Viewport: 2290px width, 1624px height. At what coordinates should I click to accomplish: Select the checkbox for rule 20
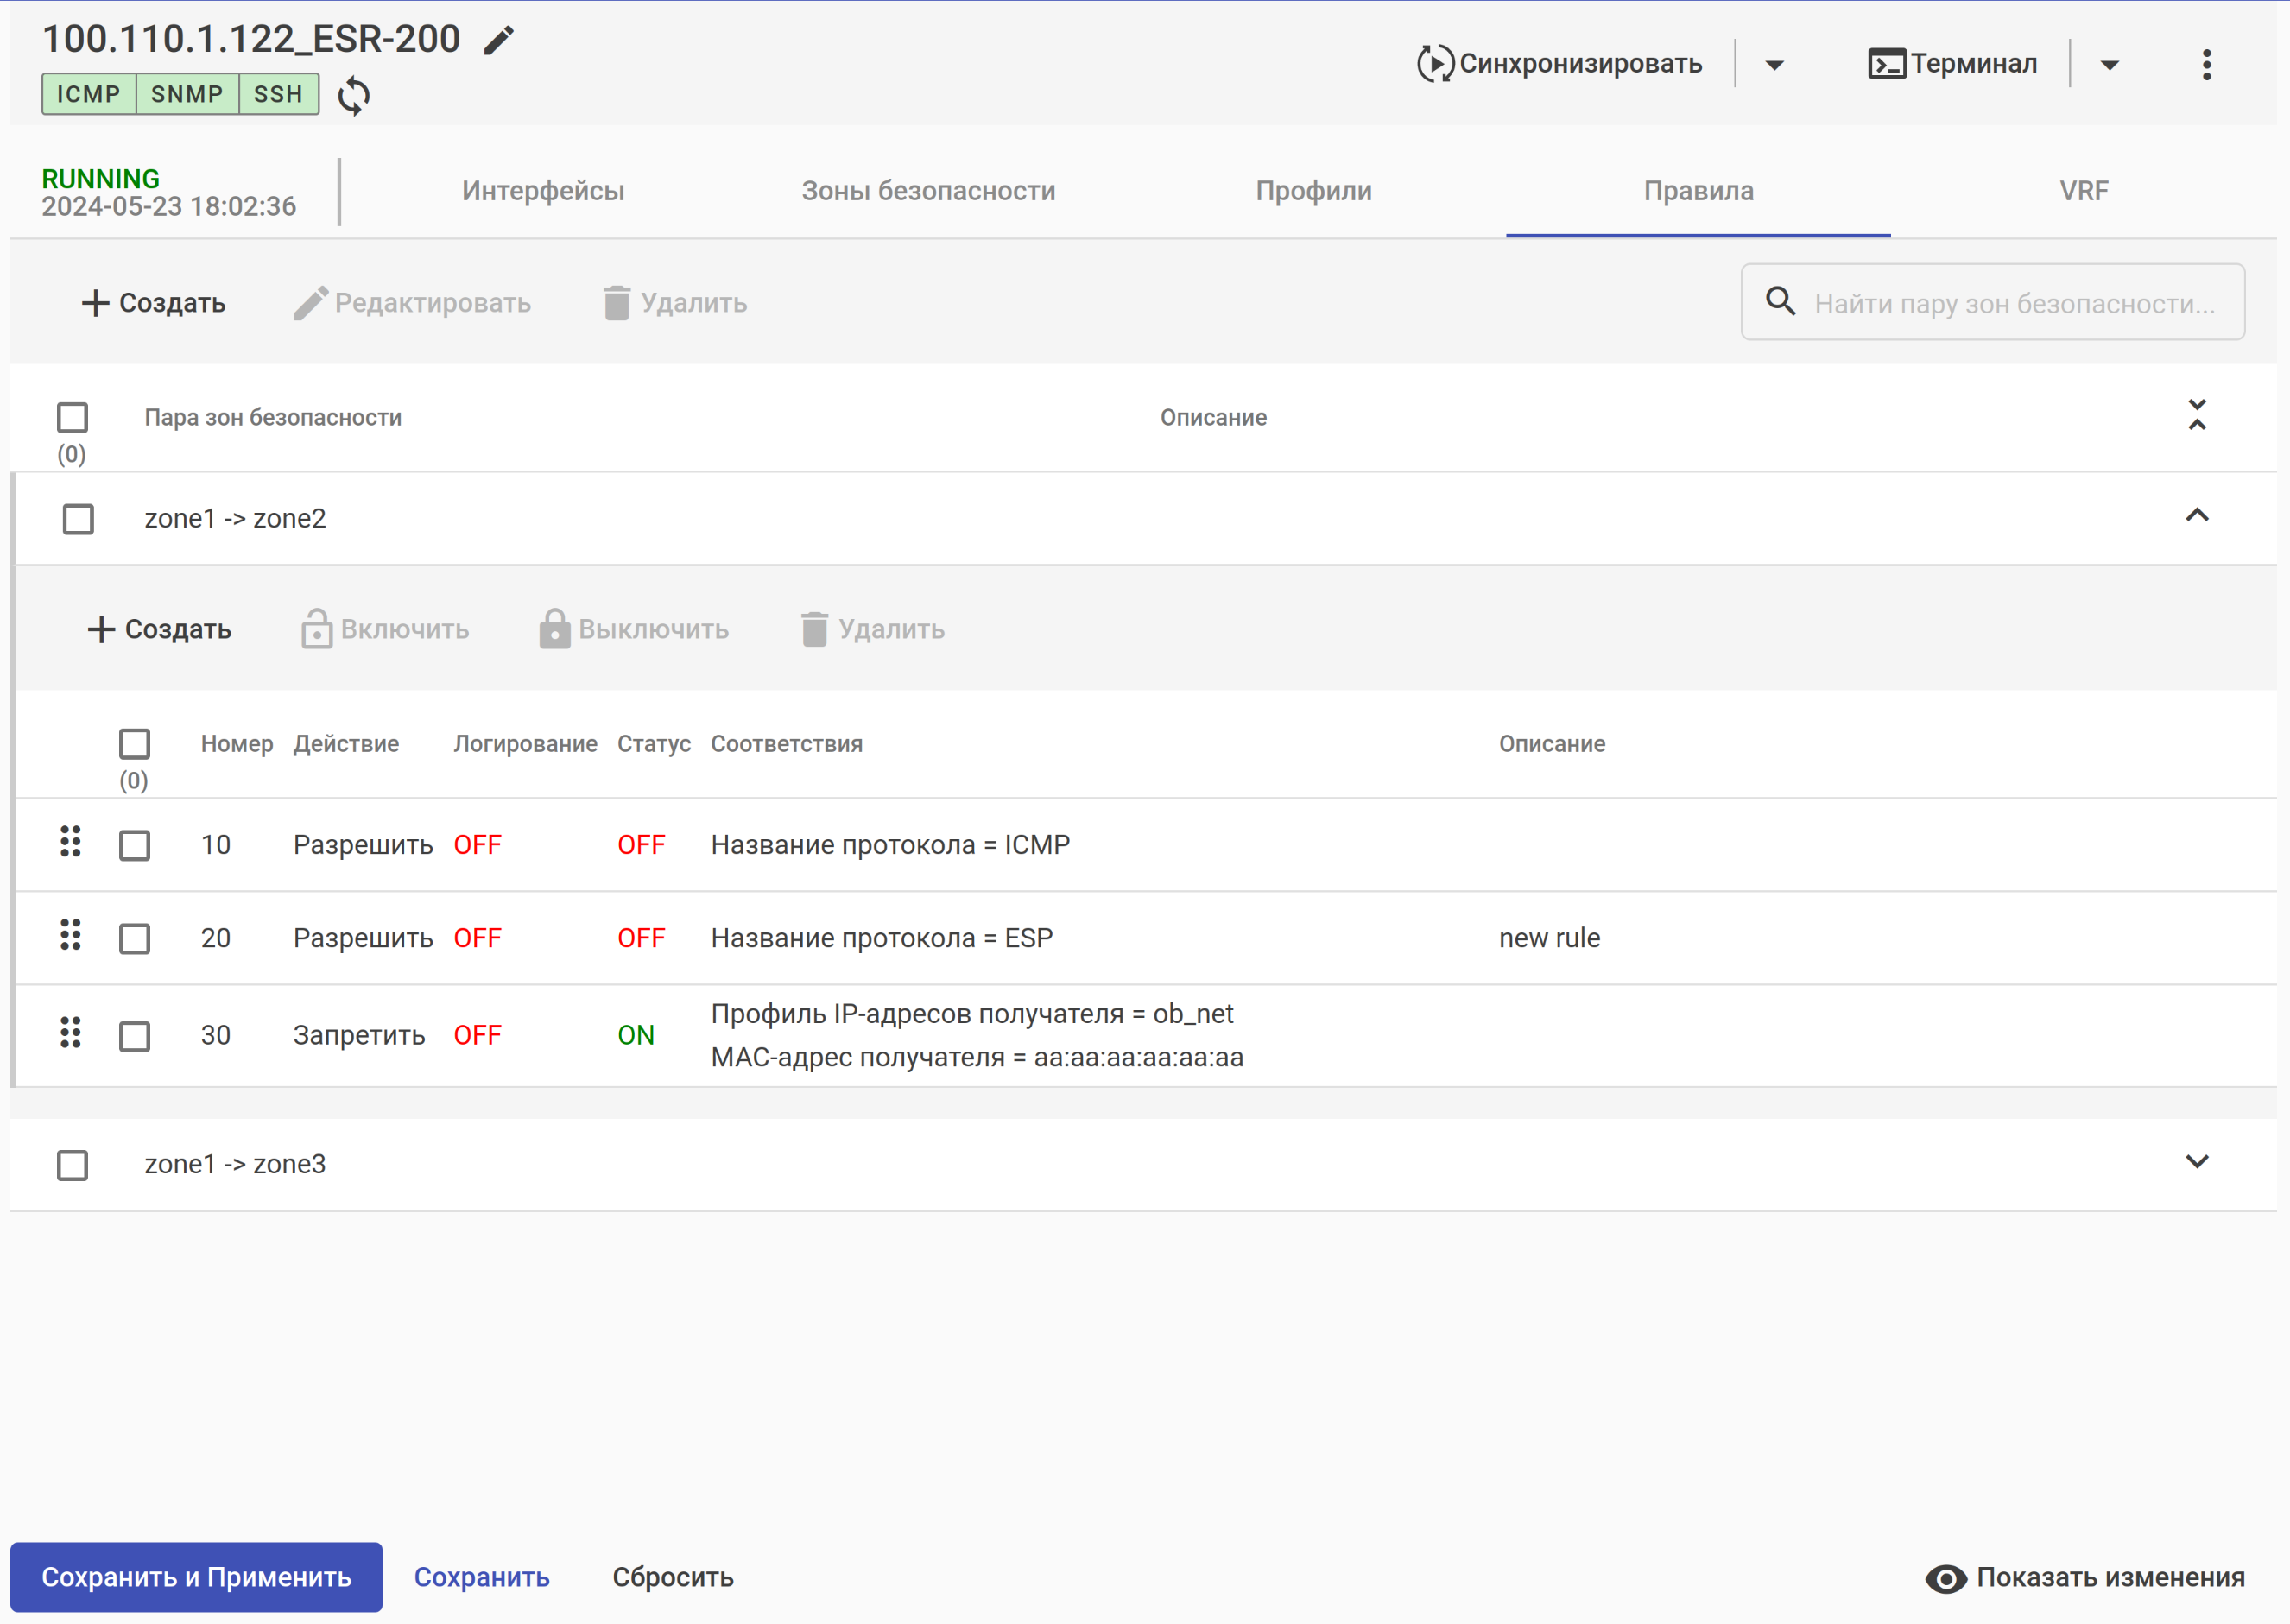134,939
